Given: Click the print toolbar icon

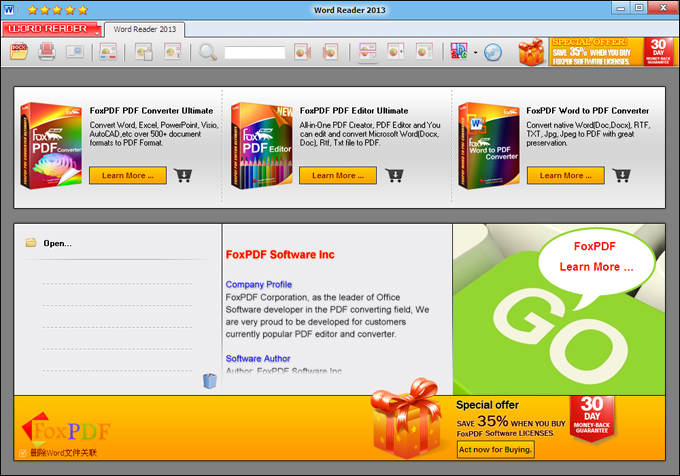Looking at the screenshot, I should (46, 52).
